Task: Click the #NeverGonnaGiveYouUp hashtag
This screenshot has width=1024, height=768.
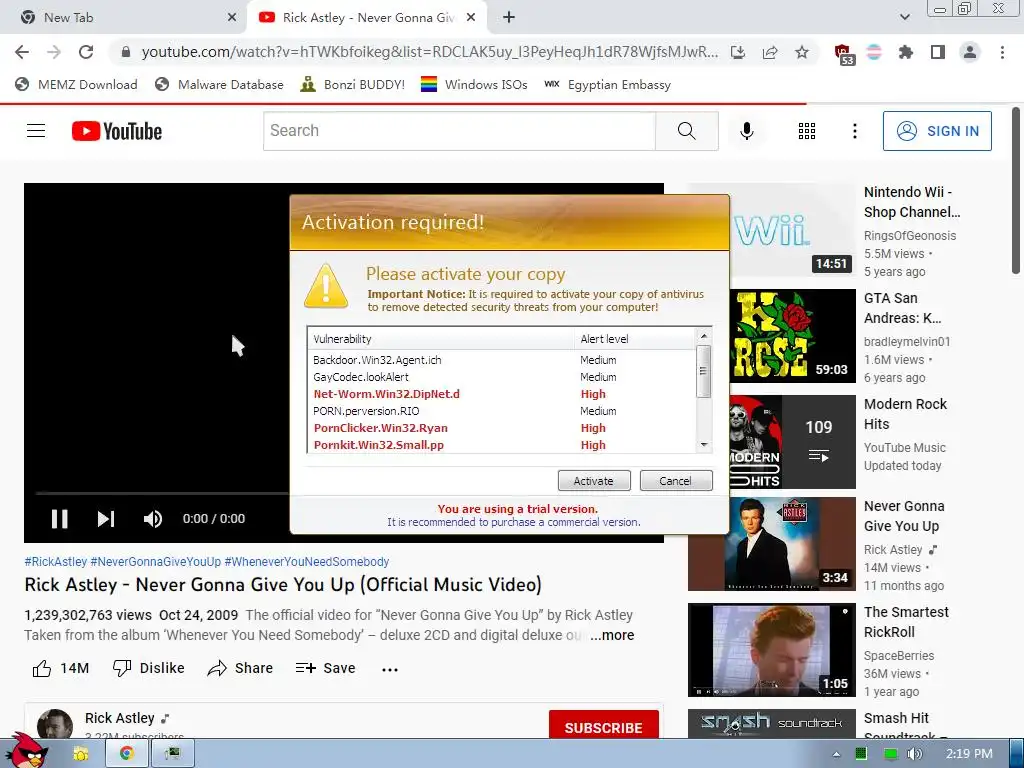Action: [x=155, y=562]
